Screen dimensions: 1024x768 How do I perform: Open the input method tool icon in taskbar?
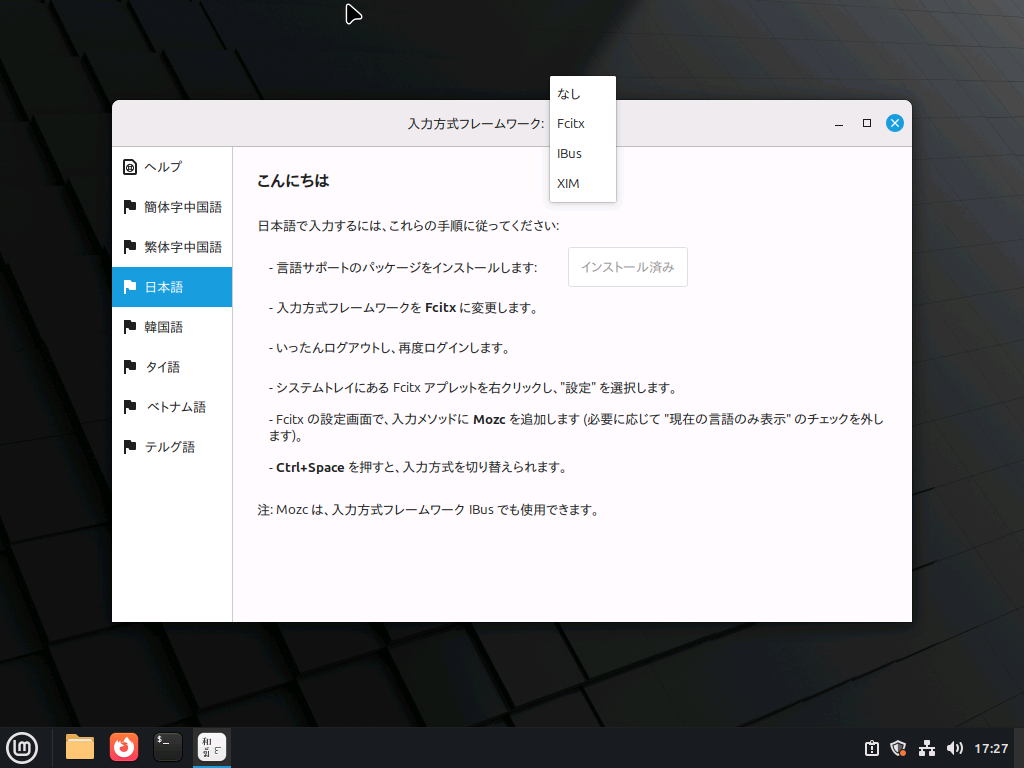[211, 747]
